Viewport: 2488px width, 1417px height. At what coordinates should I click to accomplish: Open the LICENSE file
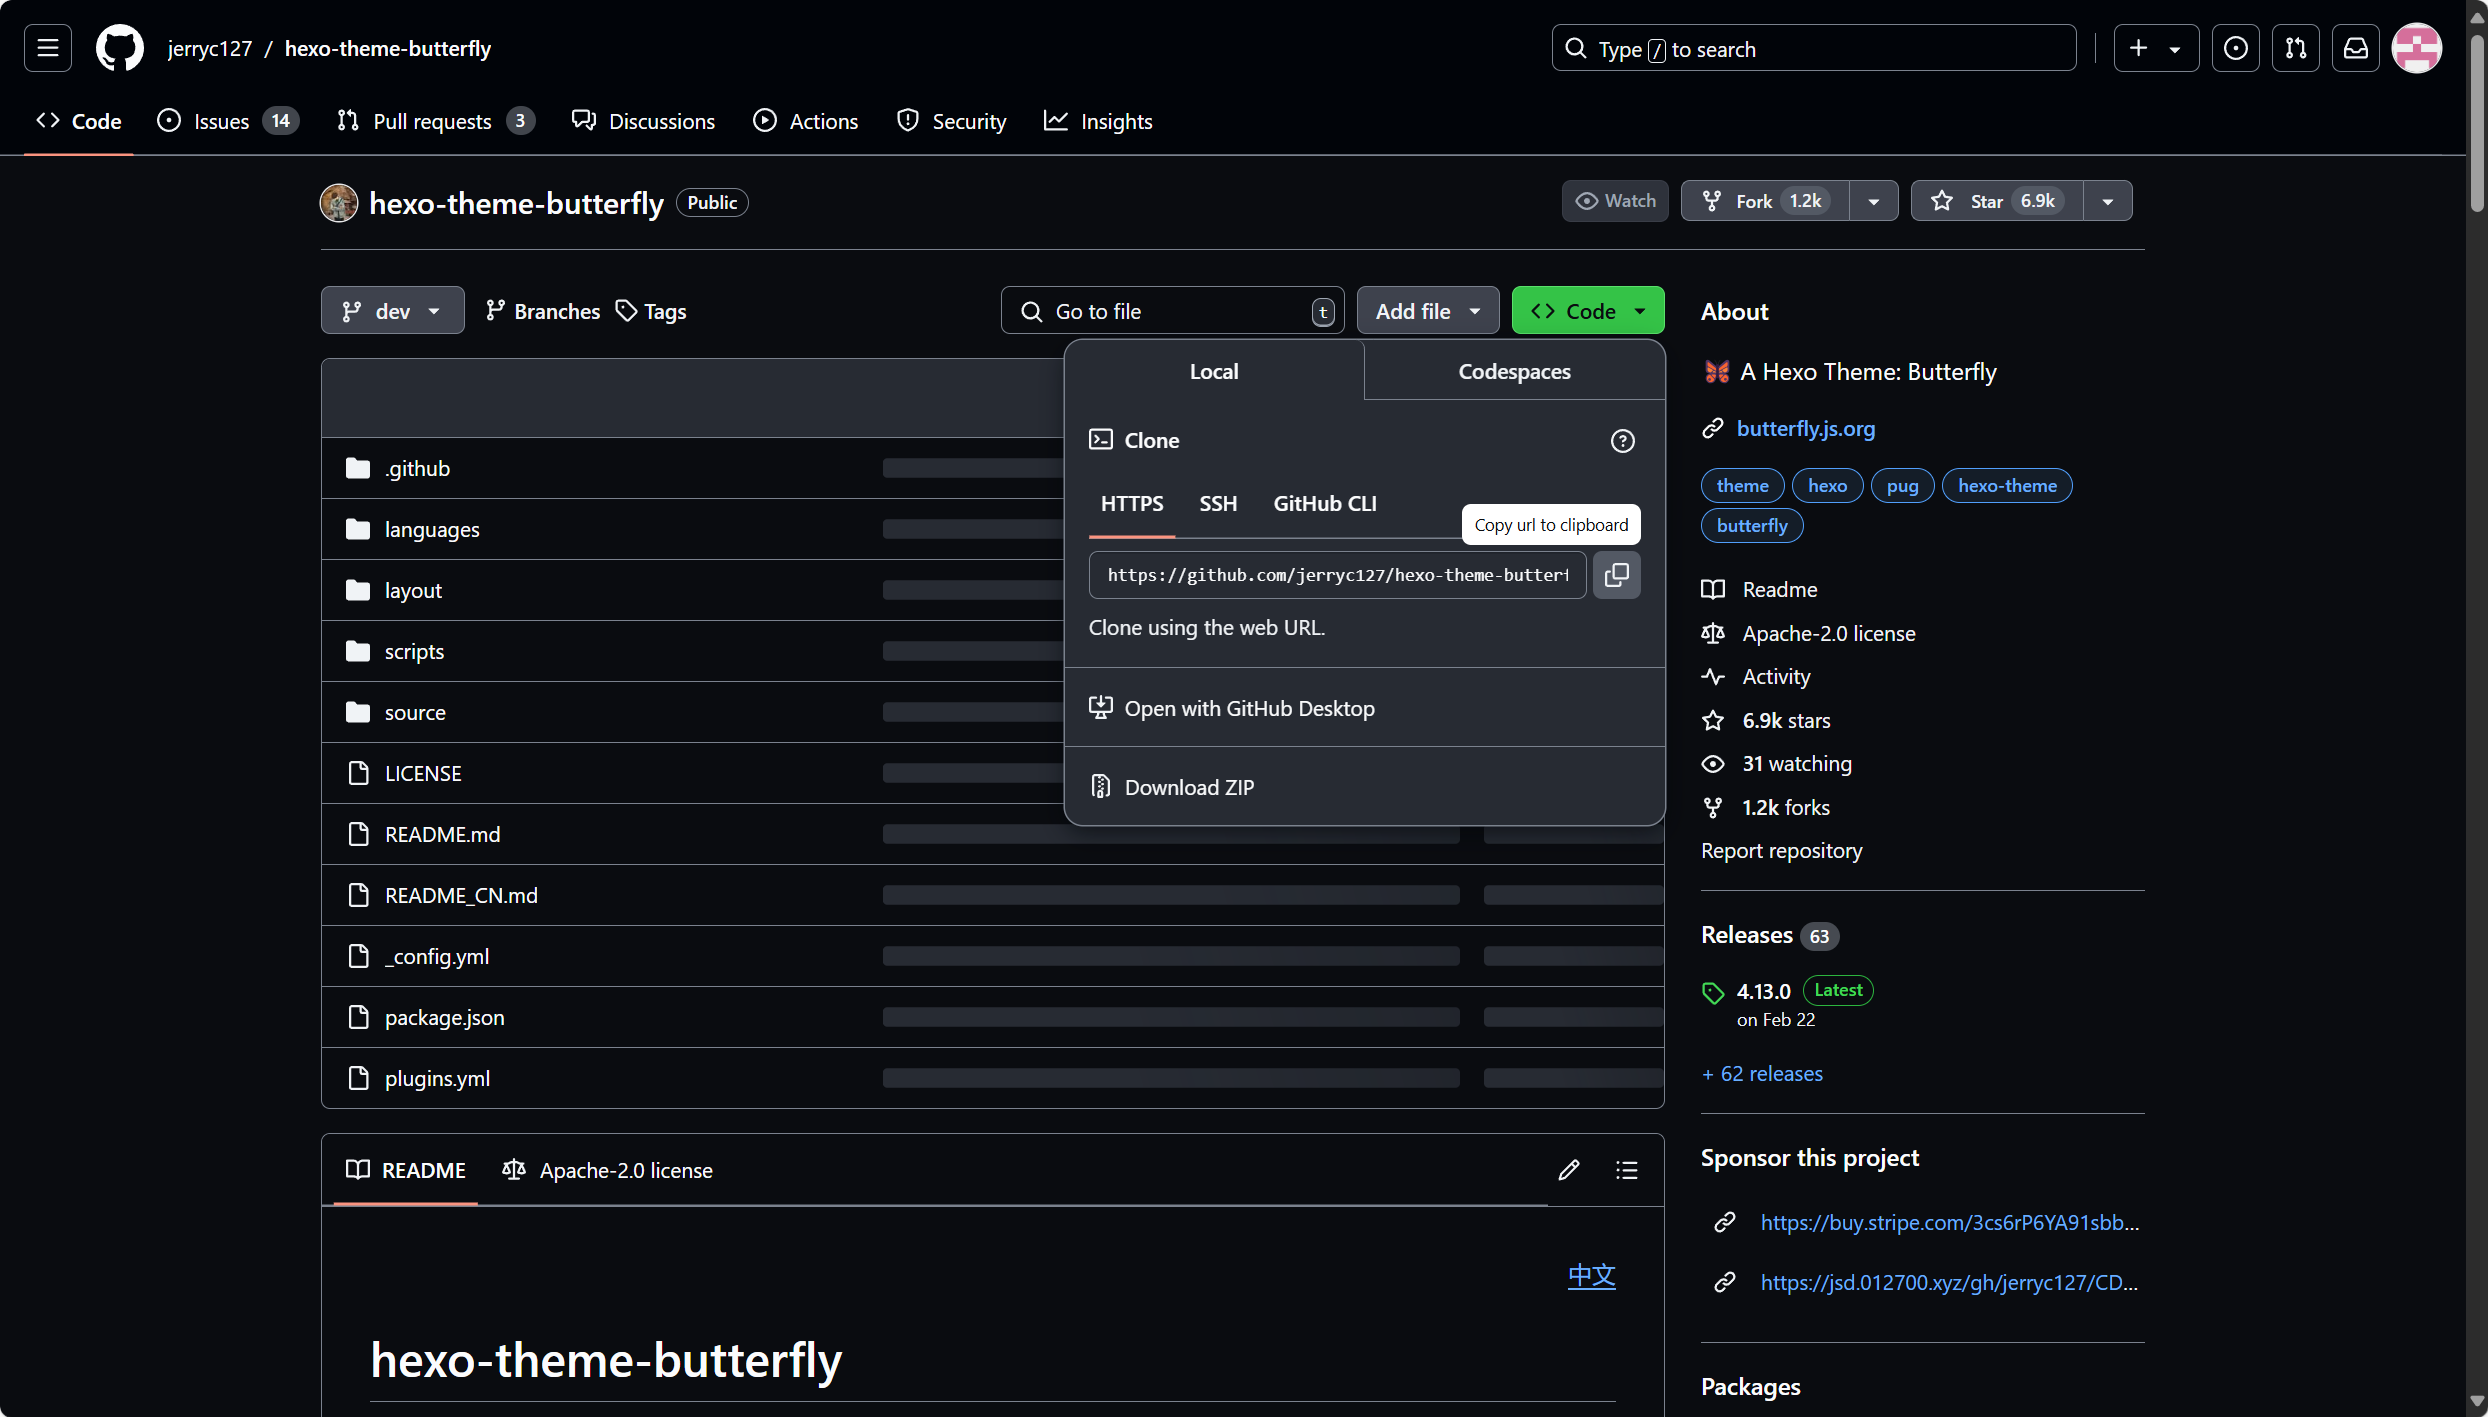point(423,773)
